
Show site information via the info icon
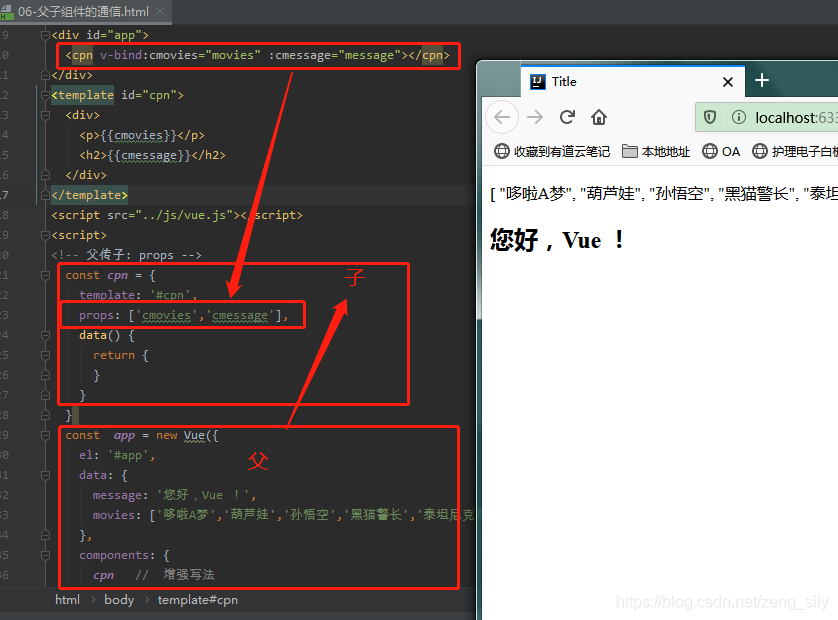739,117
